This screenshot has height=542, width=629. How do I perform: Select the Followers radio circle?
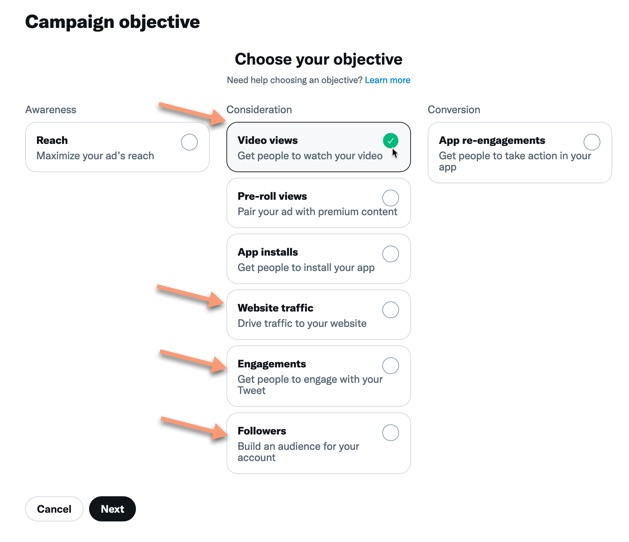point(390,432)
